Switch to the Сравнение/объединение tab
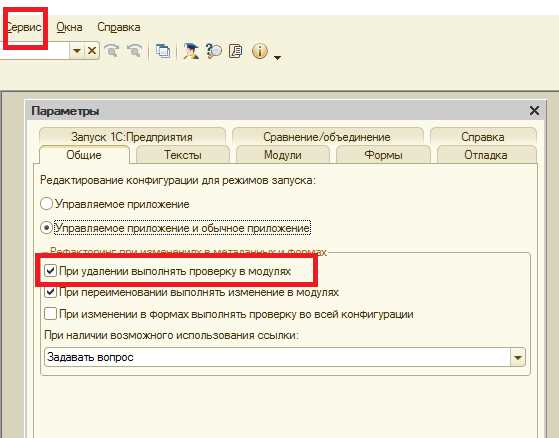 tap(327, 136)
